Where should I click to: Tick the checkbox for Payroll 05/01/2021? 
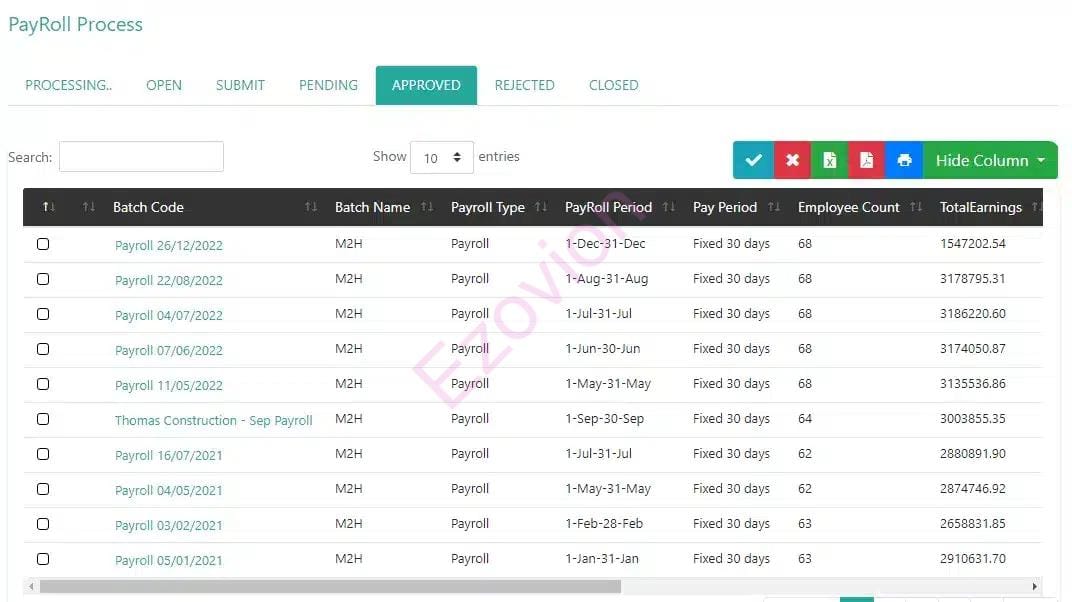[43, 559]
